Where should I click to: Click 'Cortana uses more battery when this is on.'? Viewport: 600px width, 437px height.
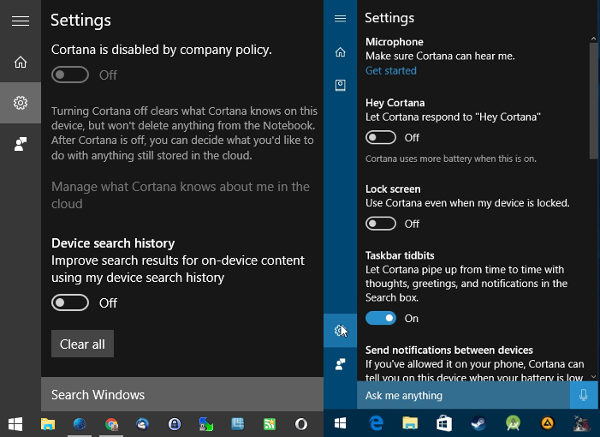(451, 158)
